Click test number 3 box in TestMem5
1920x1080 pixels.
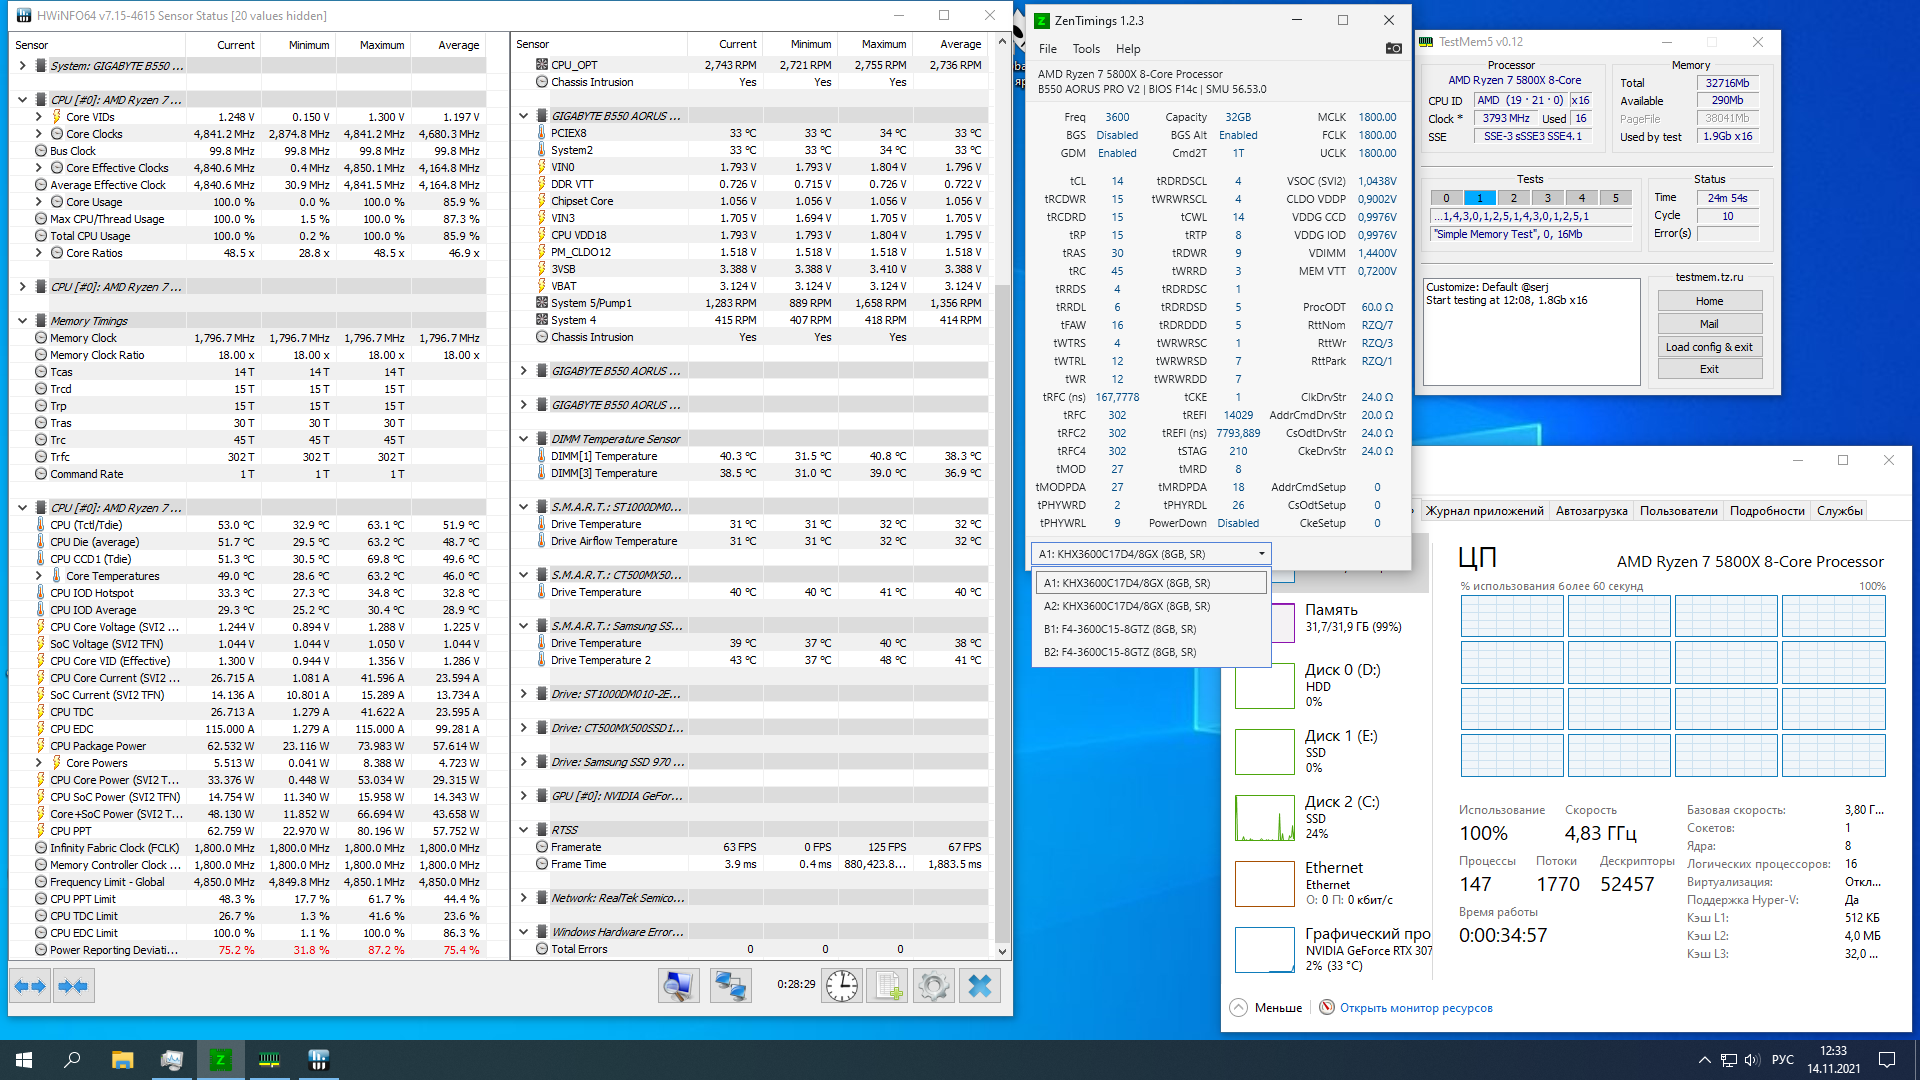coord(1547,198)
